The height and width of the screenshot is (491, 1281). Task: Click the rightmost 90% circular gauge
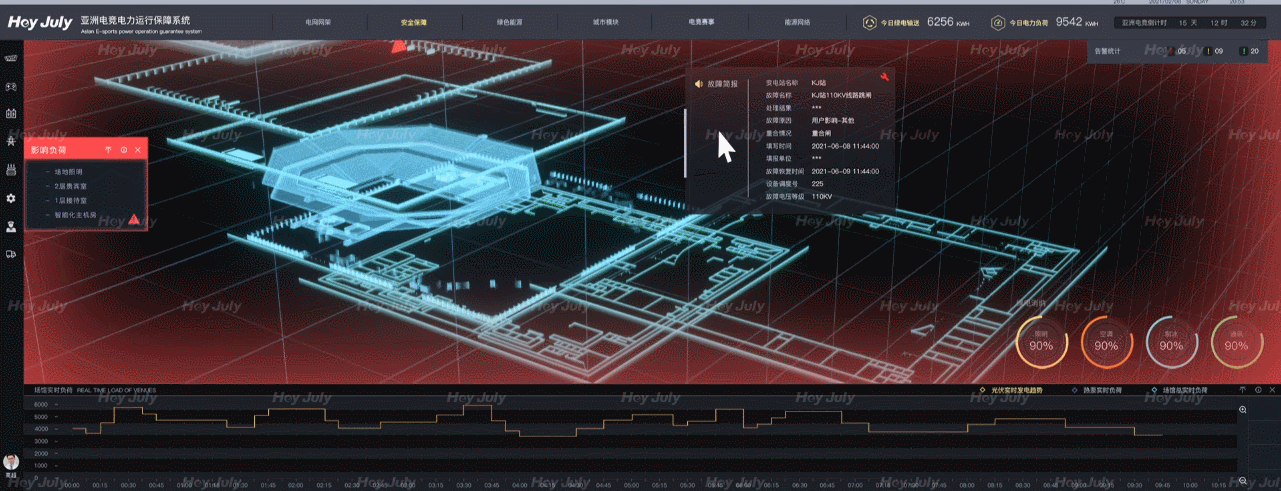click(1237, 342)
